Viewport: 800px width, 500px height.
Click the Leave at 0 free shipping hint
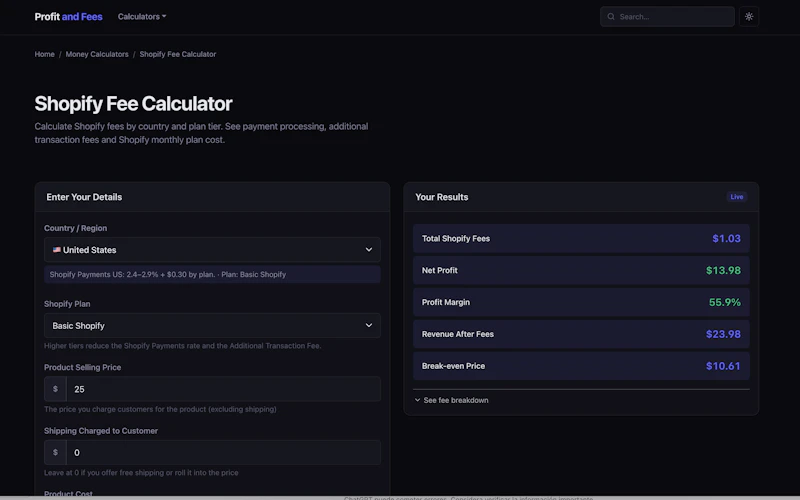point(141,473)
